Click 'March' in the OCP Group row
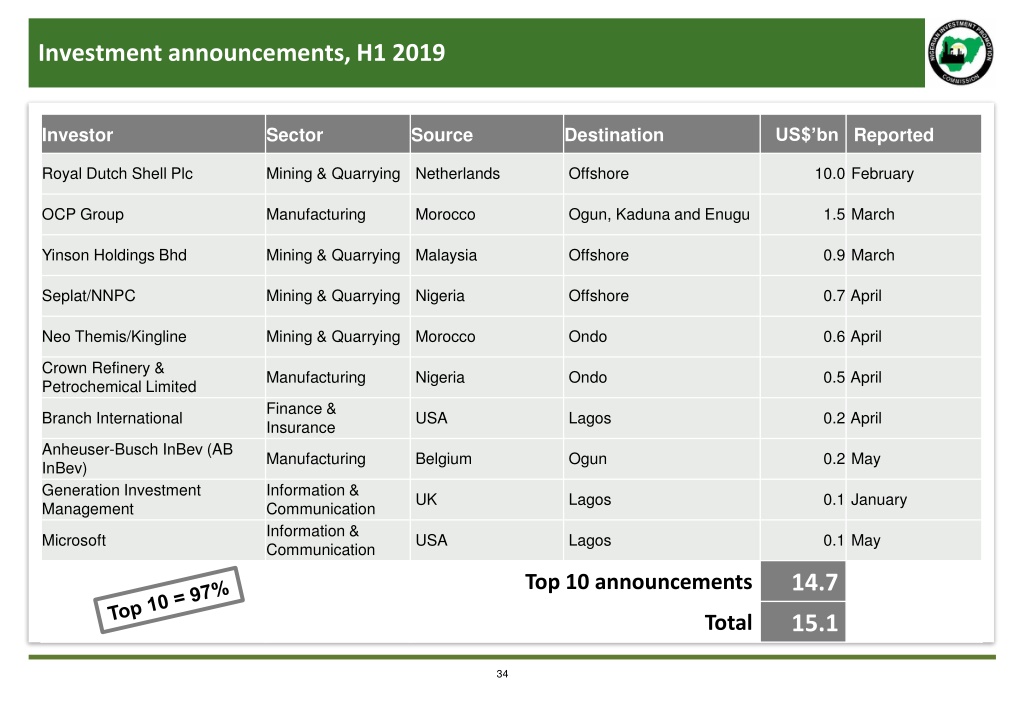1024x709 pixels. (872, 214)
